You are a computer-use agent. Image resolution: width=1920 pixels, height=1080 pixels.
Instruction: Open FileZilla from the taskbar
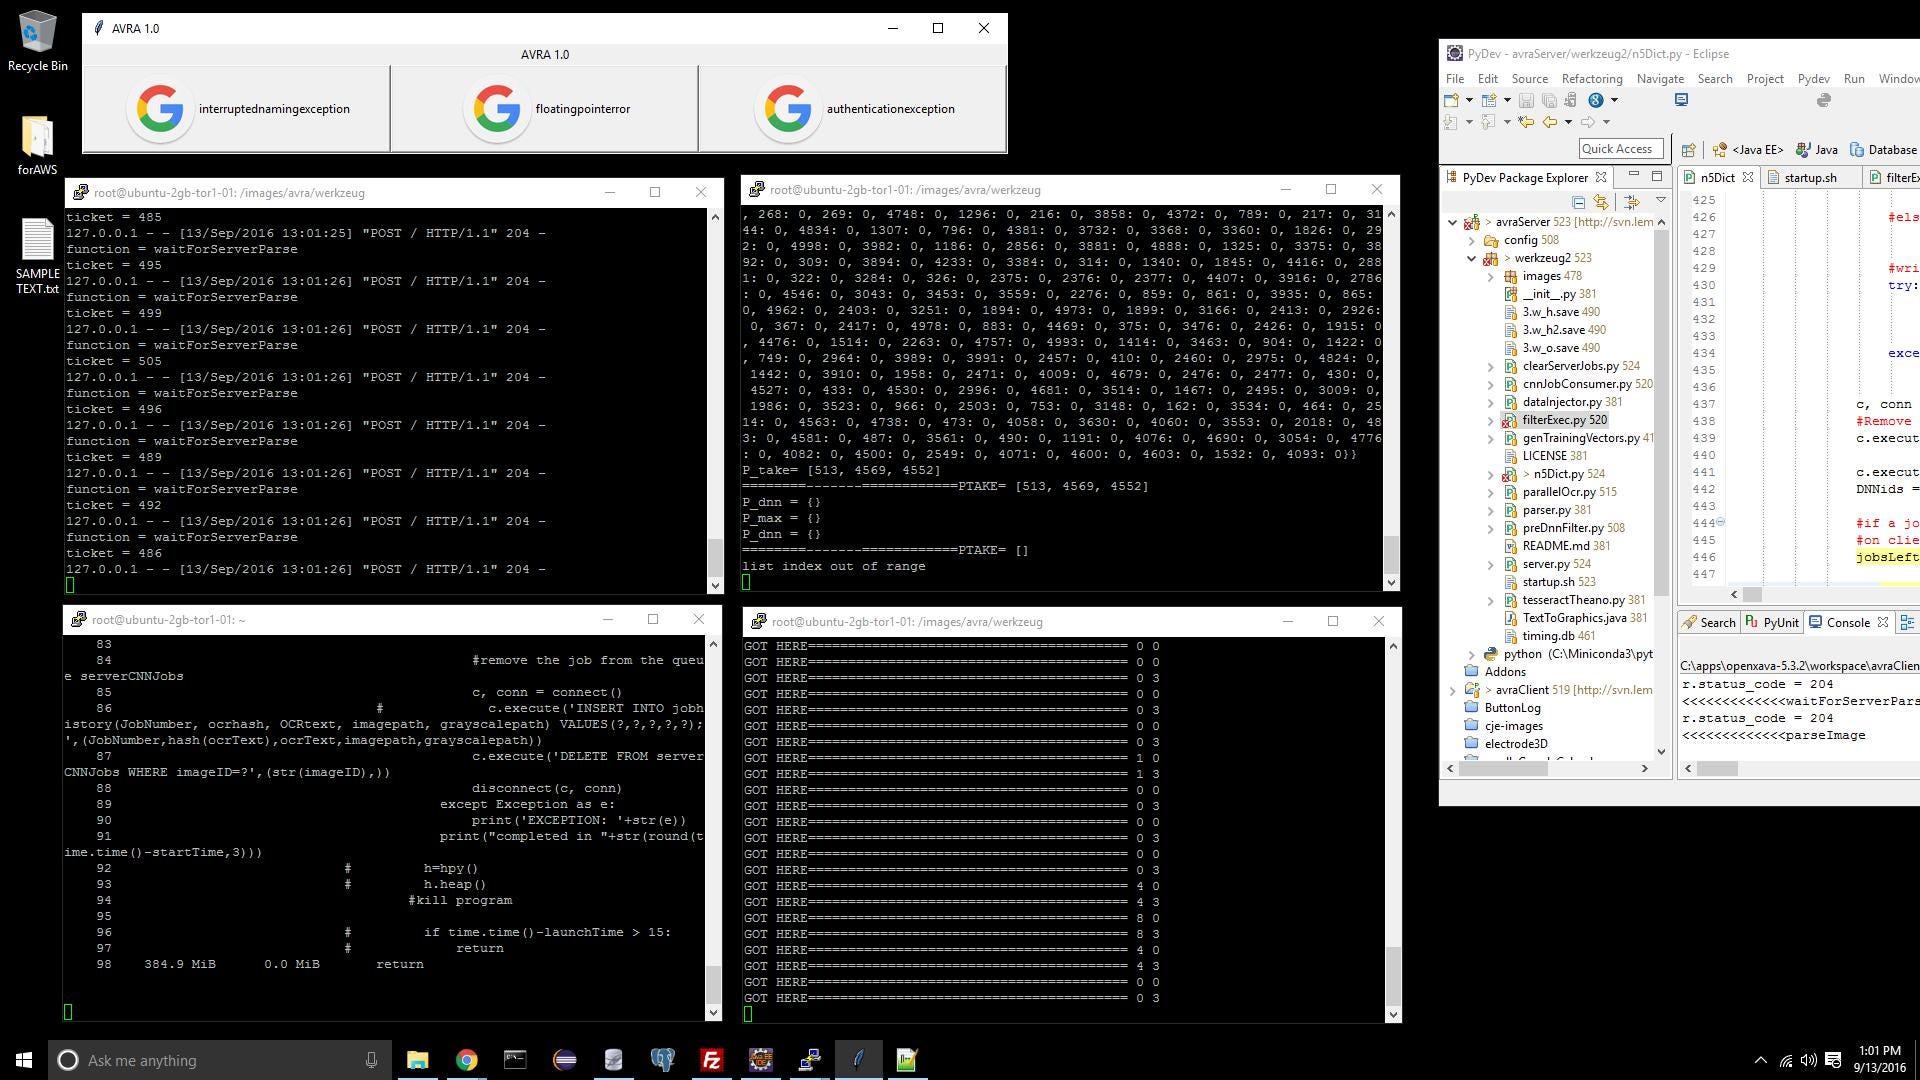click(711, 1060)
